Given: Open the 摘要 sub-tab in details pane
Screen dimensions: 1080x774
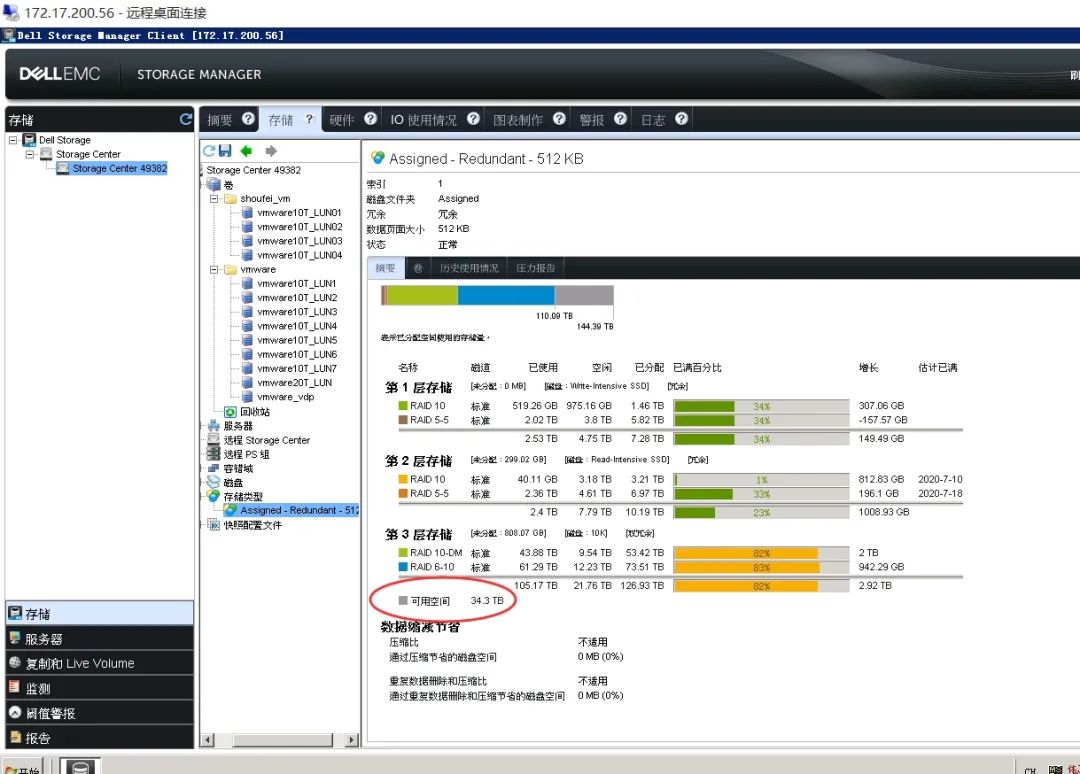Looking at the screenshot, I should coord(386,268).
